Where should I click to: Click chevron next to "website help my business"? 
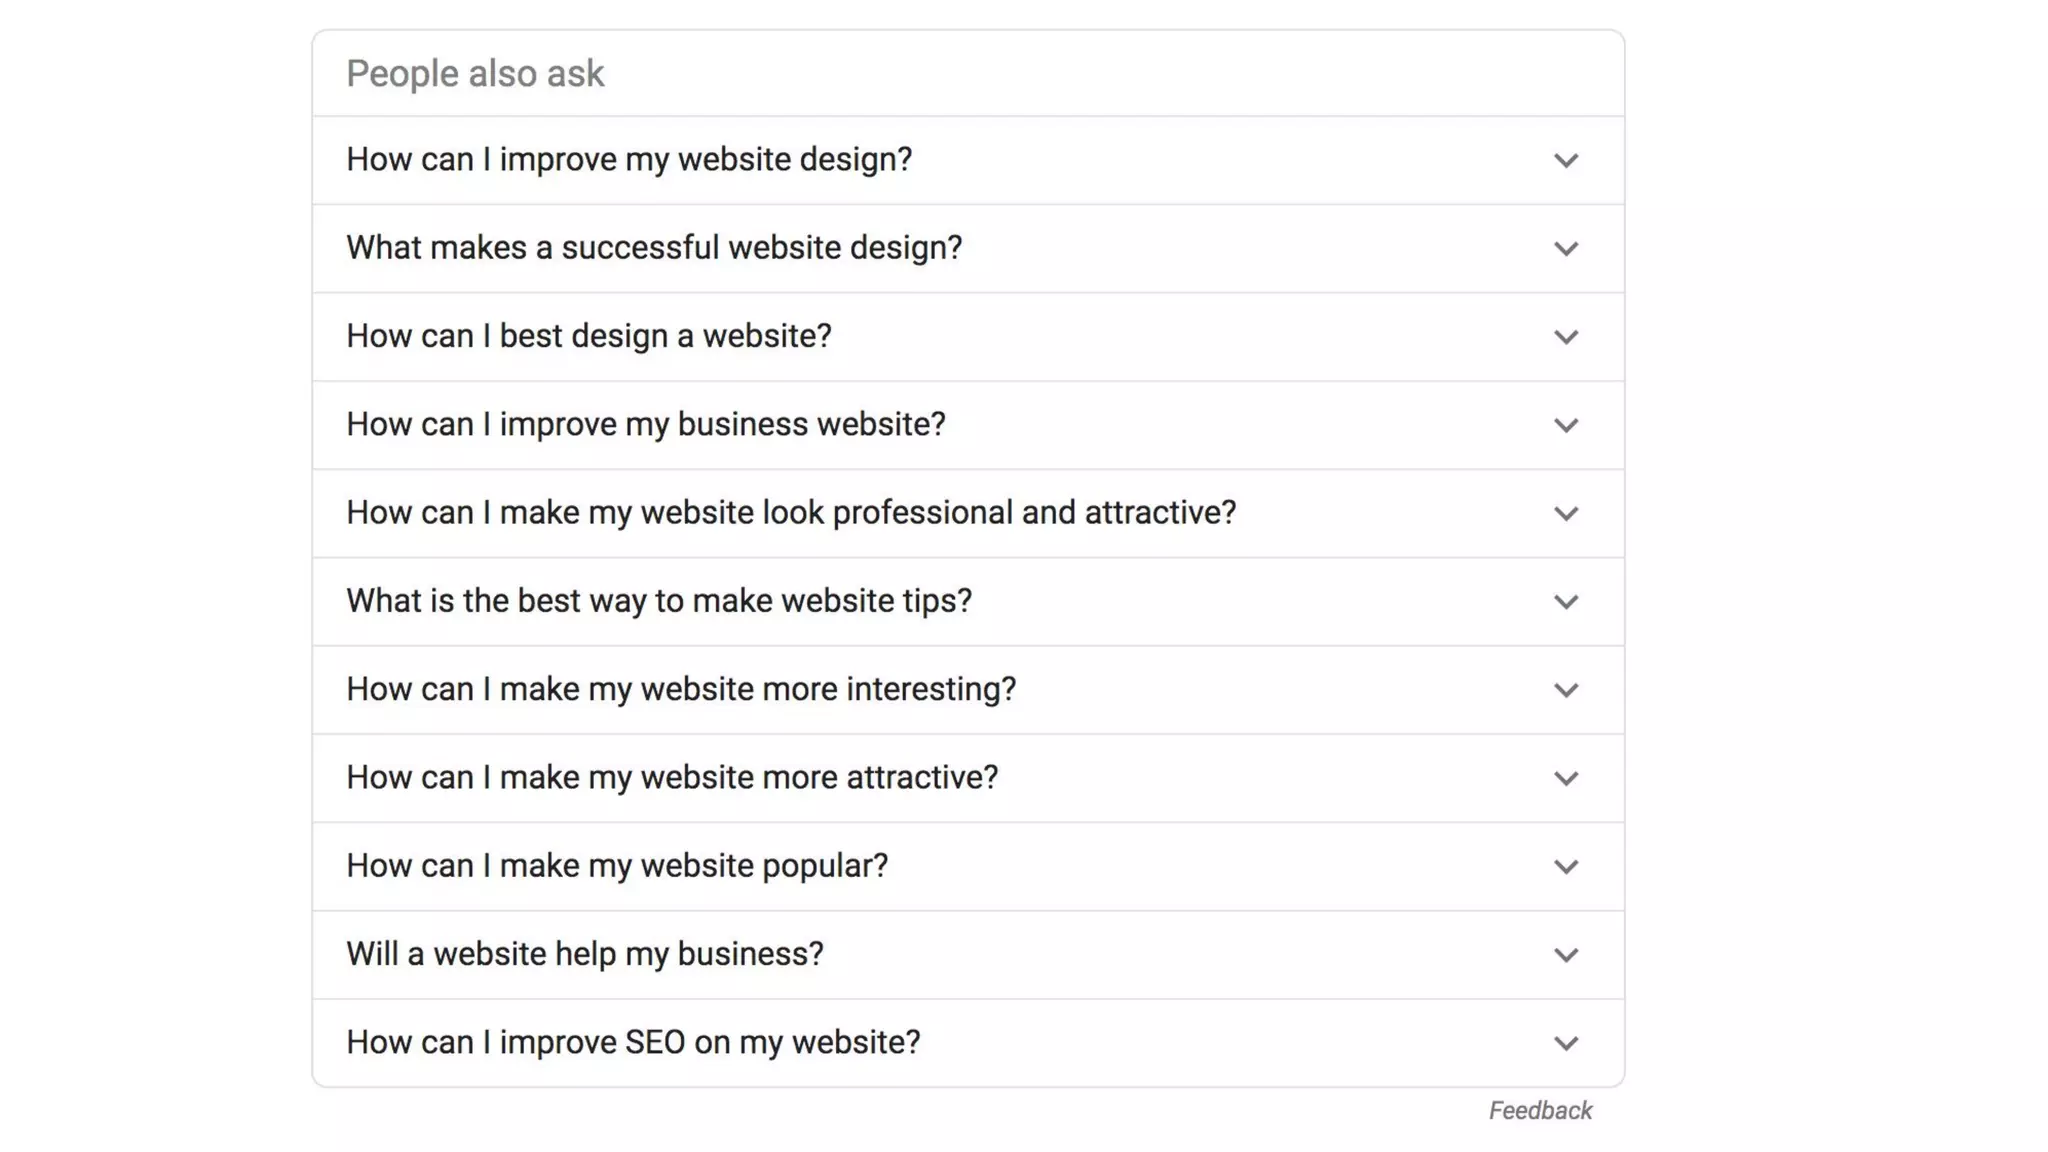tap(1565, 955)
